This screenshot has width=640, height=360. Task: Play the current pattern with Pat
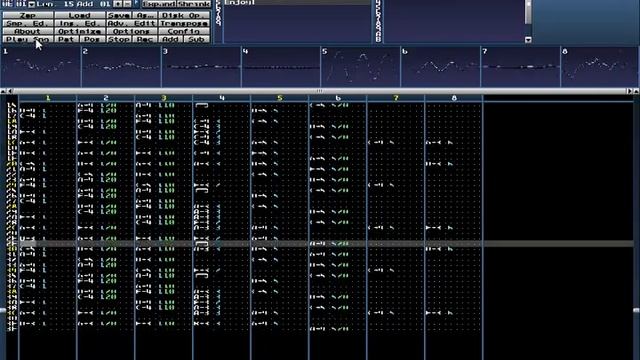(x=67, y=40)
